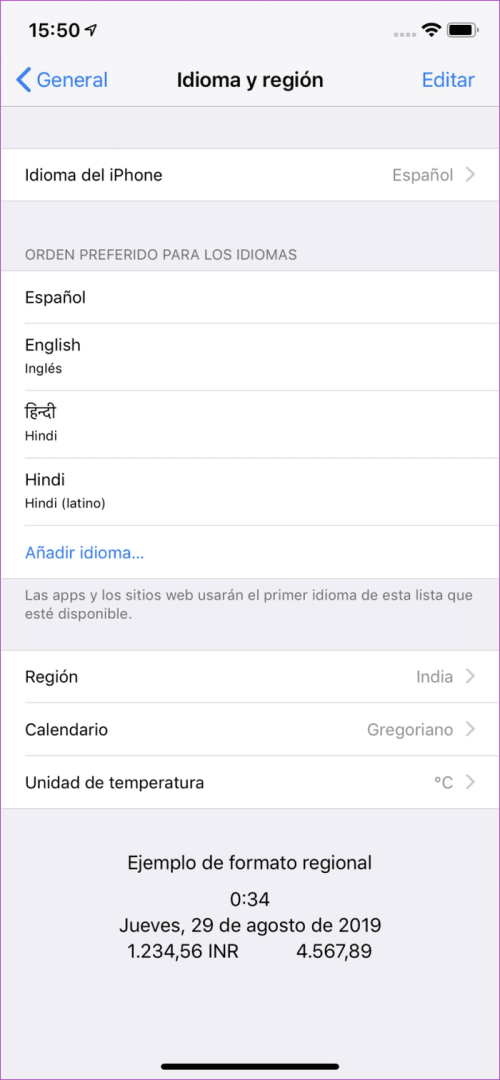
Task: Tap the Añadir idioma link
Action: tap(85, 552)
